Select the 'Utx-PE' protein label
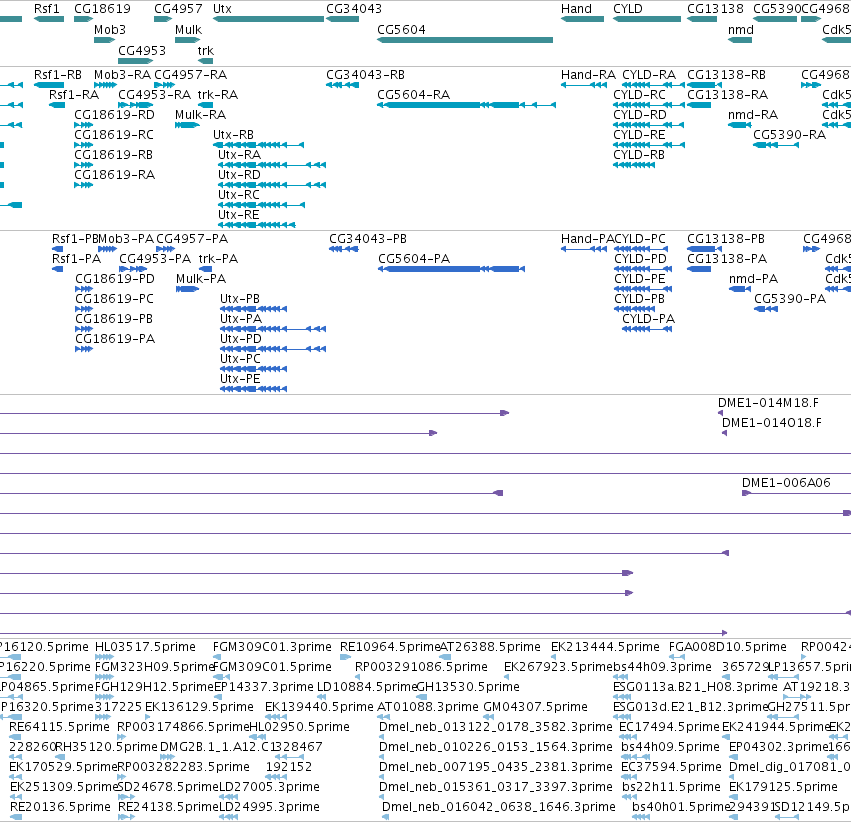Image resolution: width=851 pixels, height=822 pixels. [240, 379]
